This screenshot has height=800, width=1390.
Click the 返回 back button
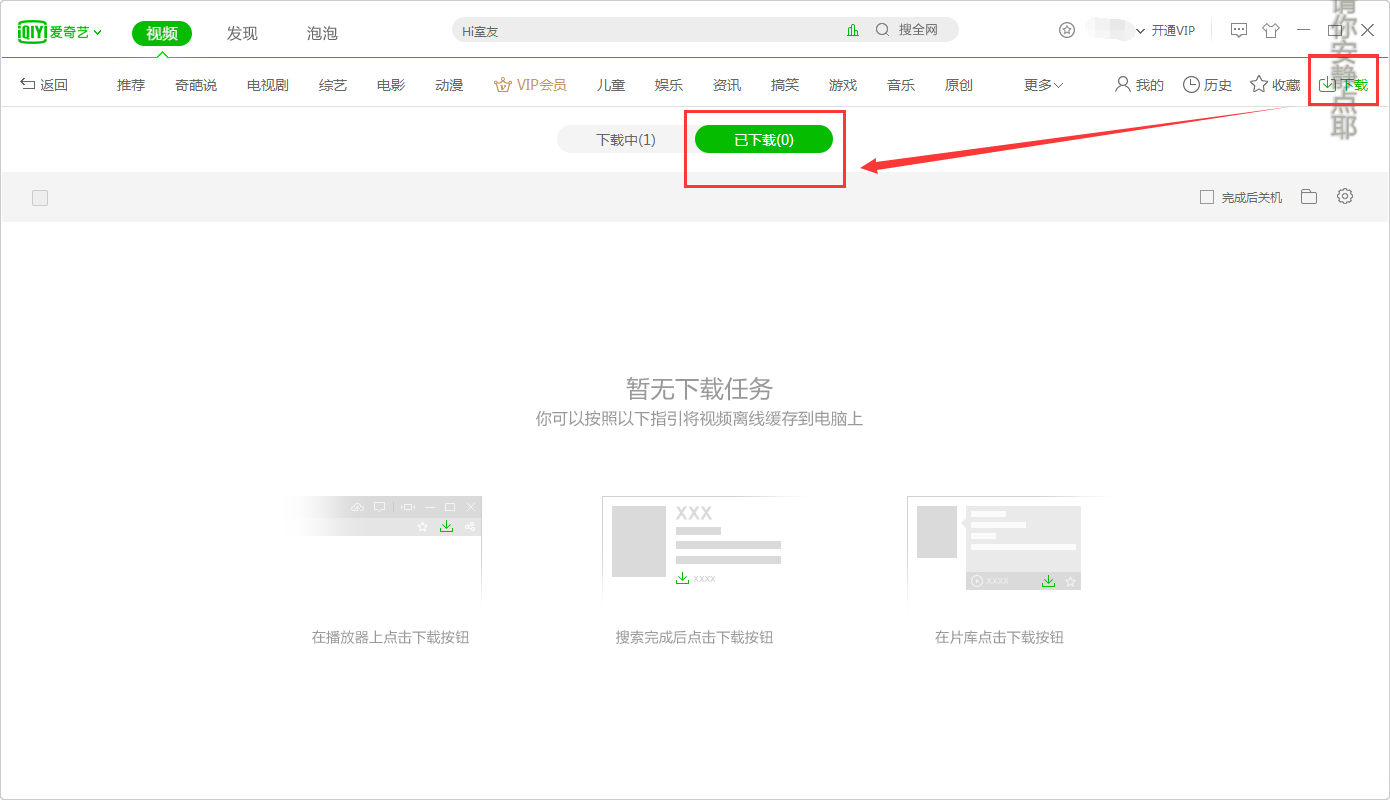click(45, 85)
